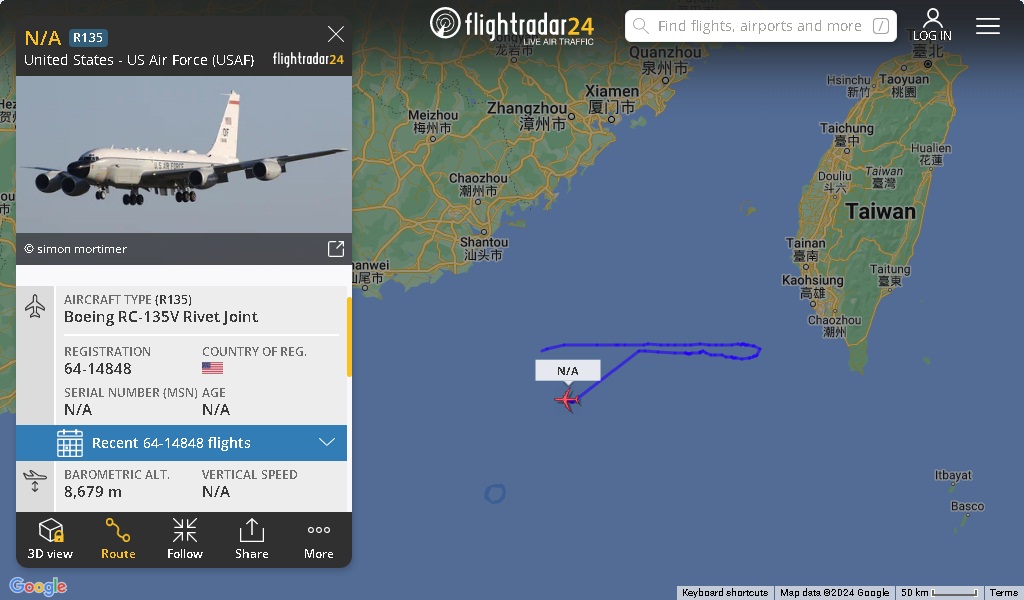Open the hamburger main menu

[x=987, y=26]
